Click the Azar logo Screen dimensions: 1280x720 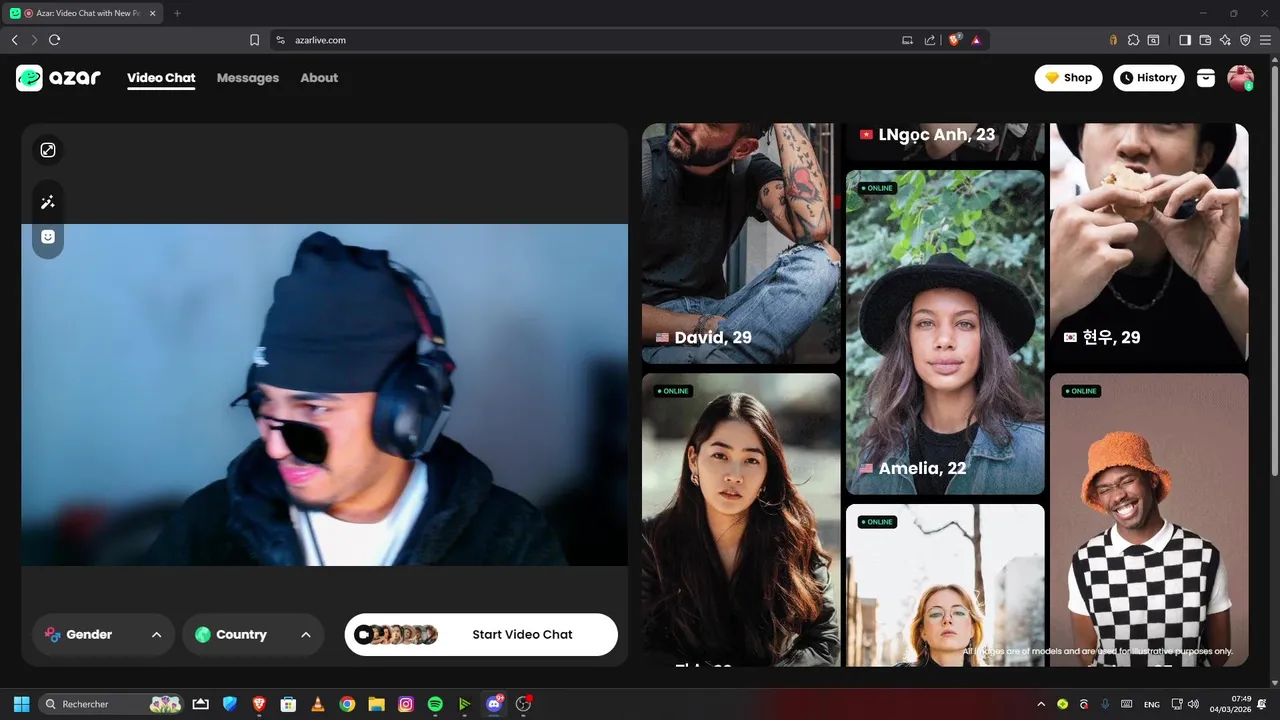(58, 78)
